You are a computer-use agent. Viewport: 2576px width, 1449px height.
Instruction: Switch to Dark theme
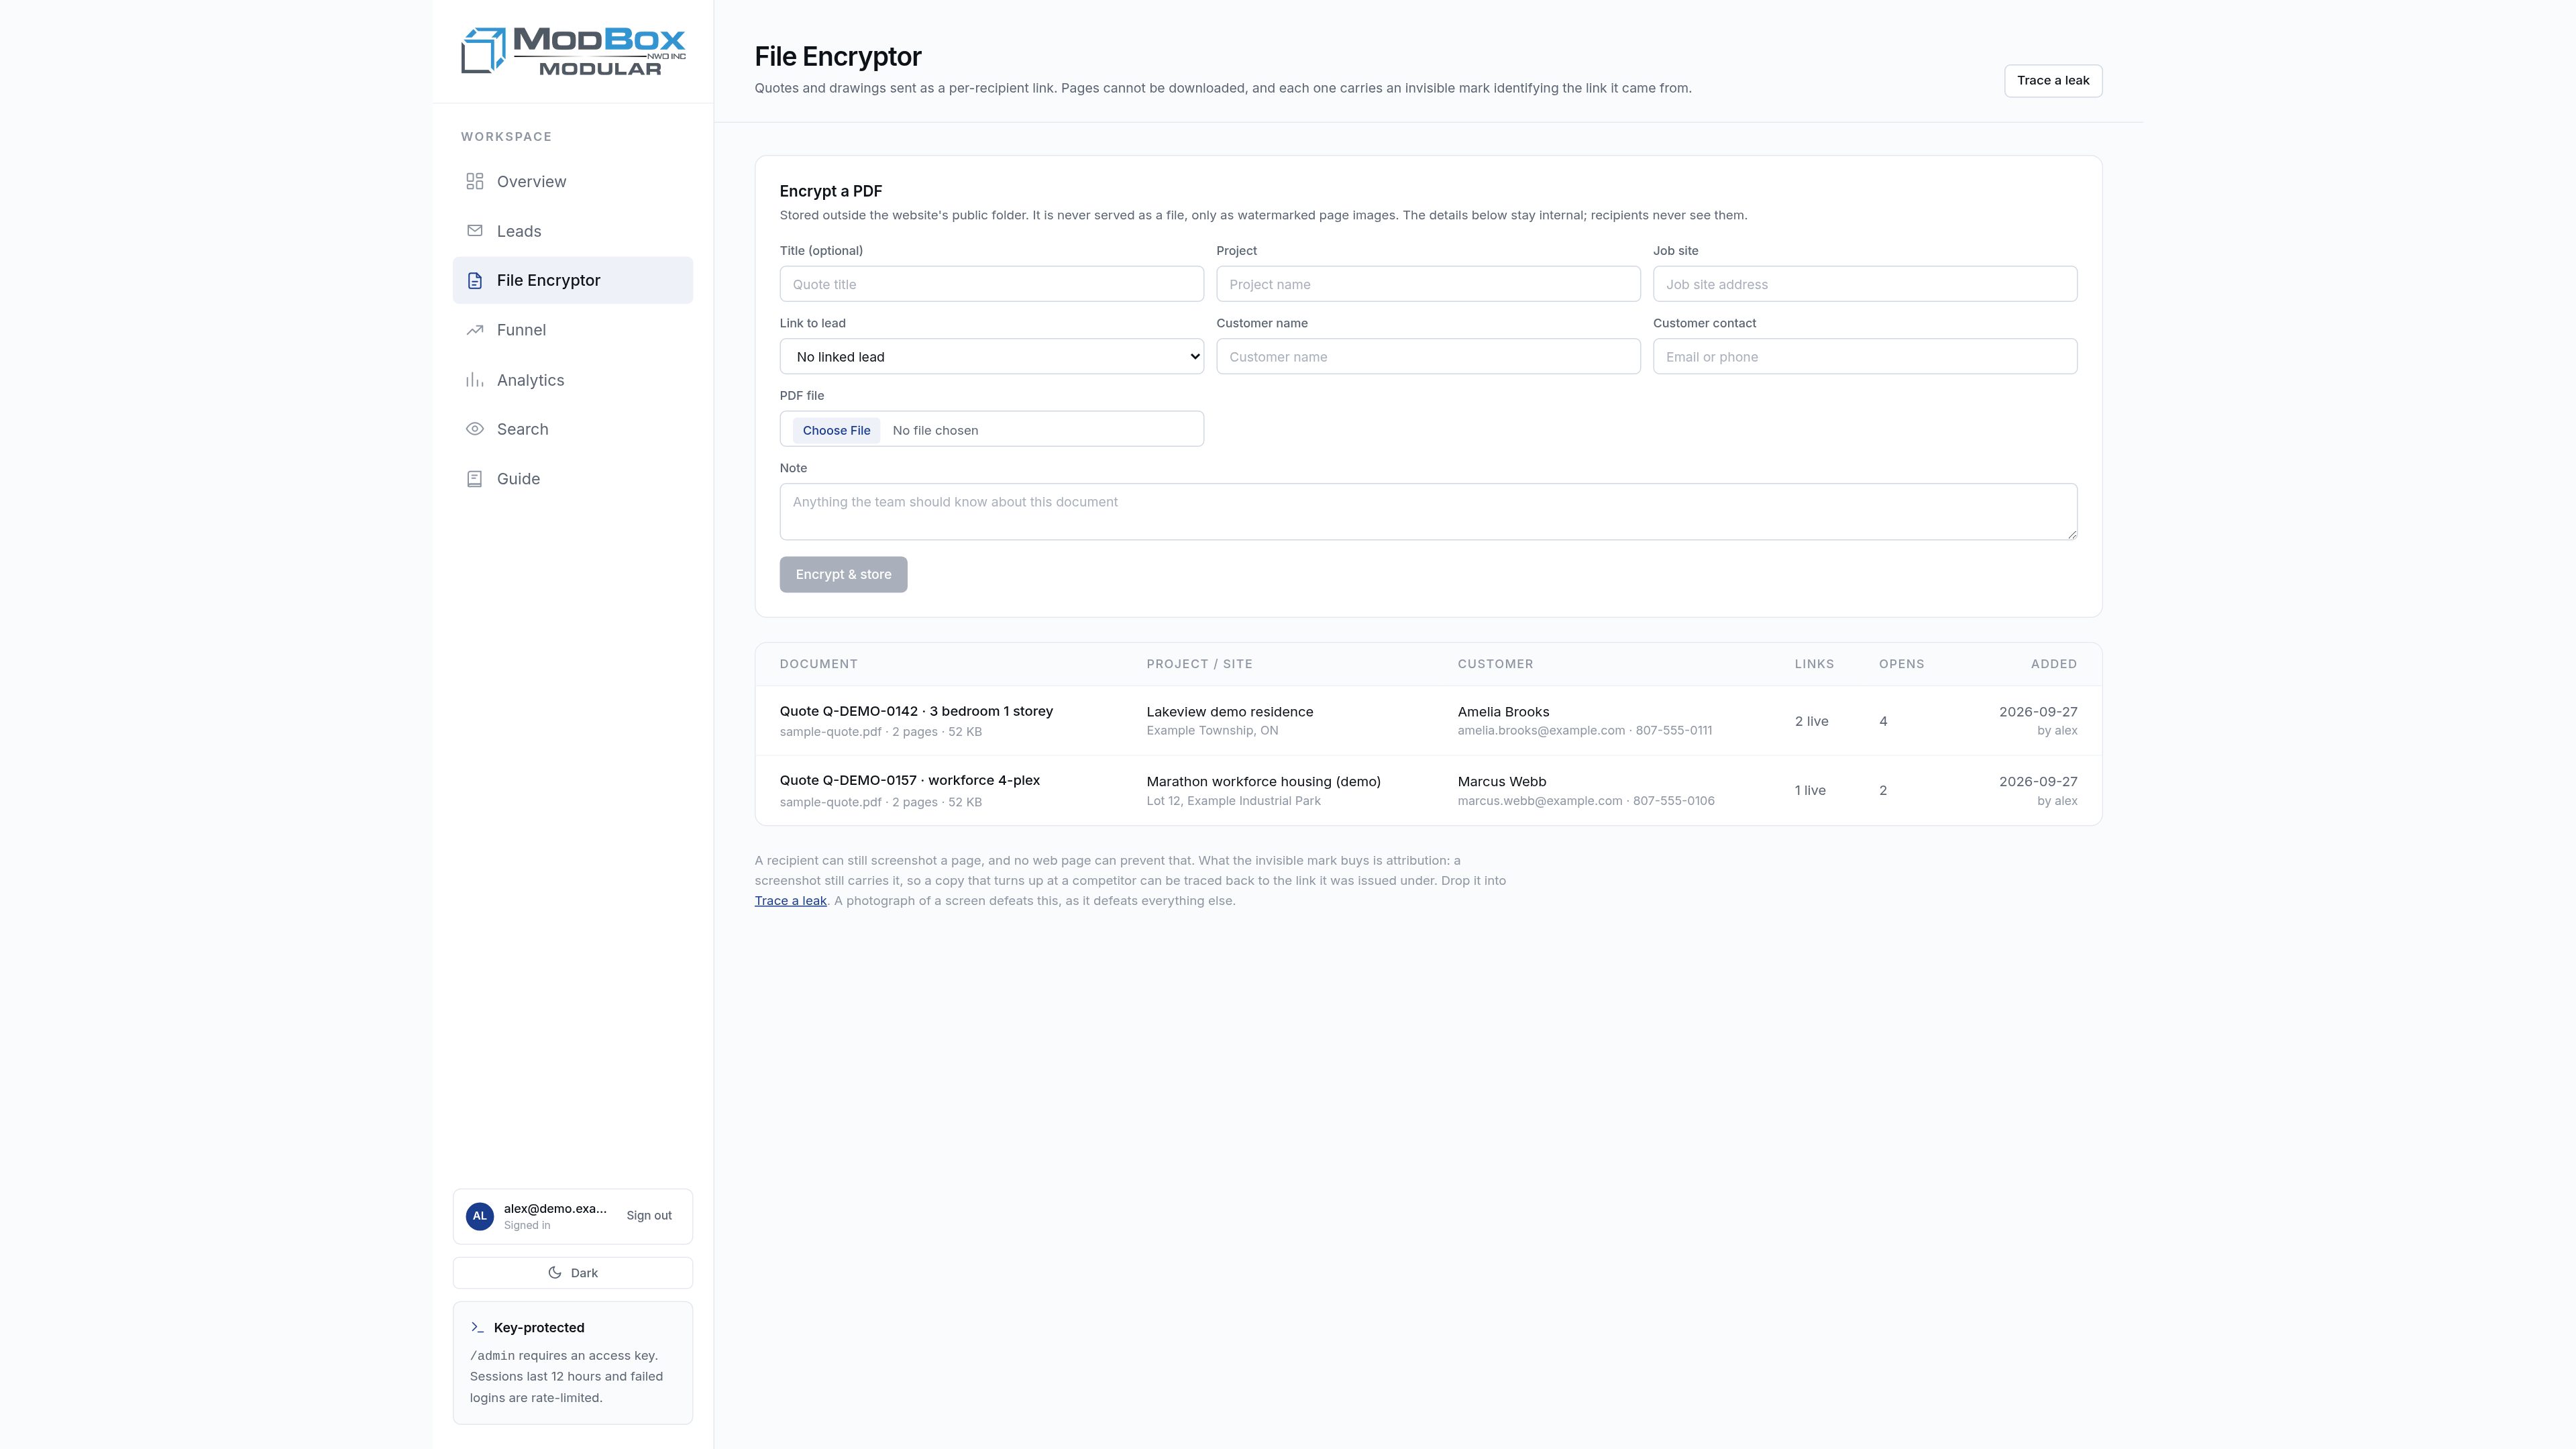573,1273
